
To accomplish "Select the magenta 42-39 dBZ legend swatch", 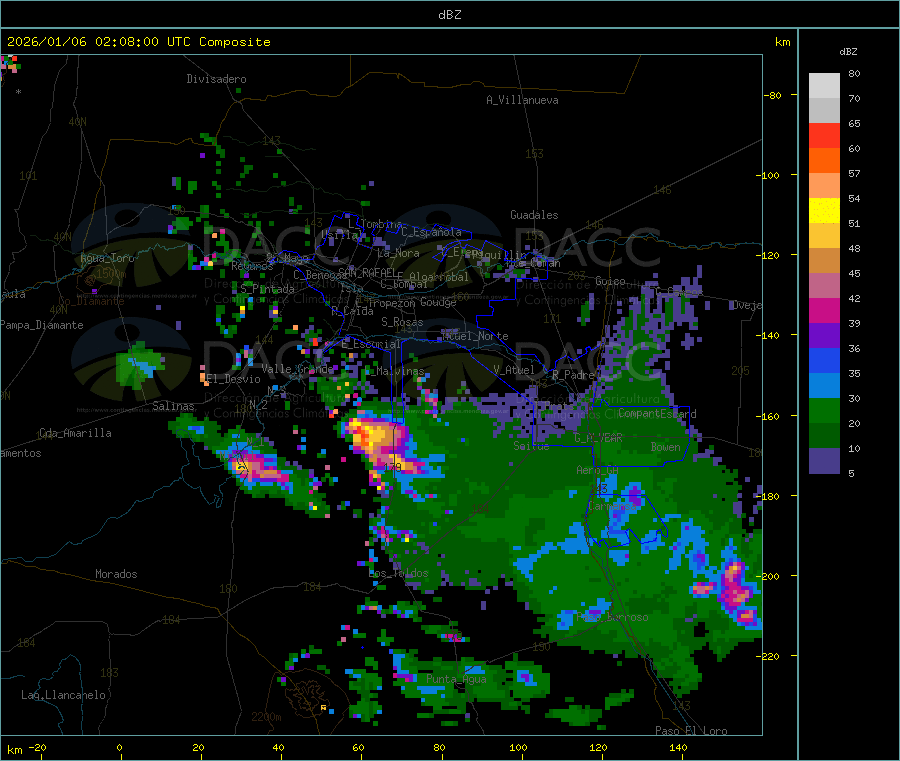I will [x=824, y=310].
